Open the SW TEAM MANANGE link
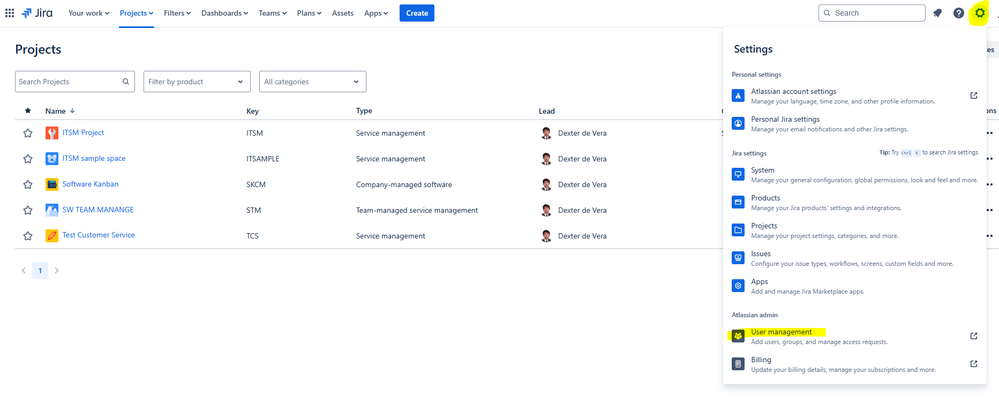The height and width of the screenshot is (417, 999). [98, 209]
